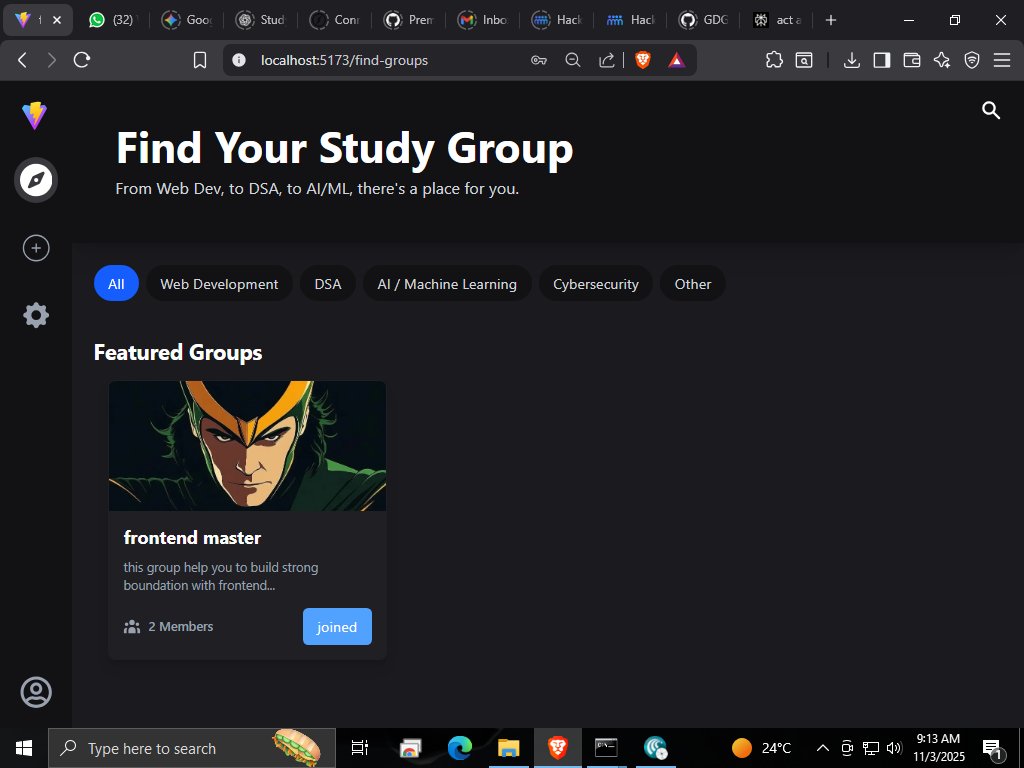1024x768 pixels.
Task: Open the Leo AI sparkle icon
Action: point(942,60)
